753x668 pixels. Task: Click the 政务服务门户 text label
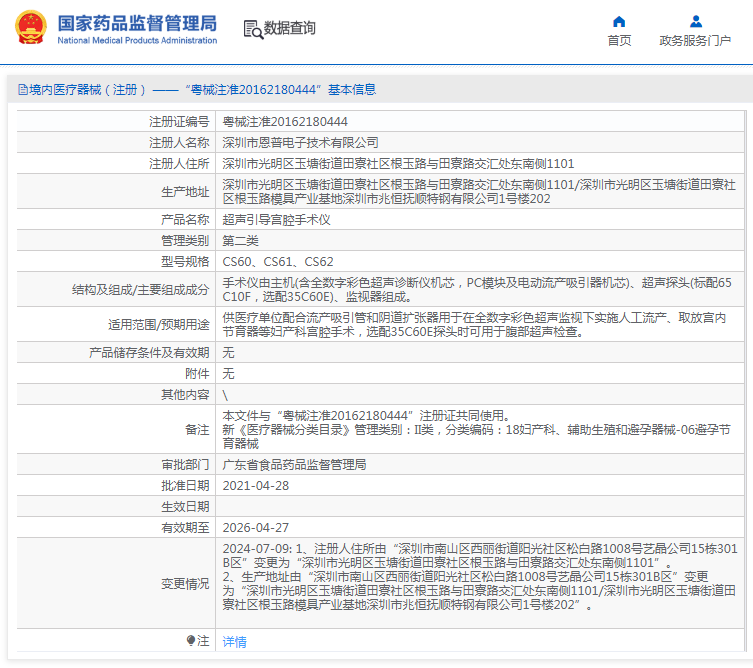click(695, 41)
